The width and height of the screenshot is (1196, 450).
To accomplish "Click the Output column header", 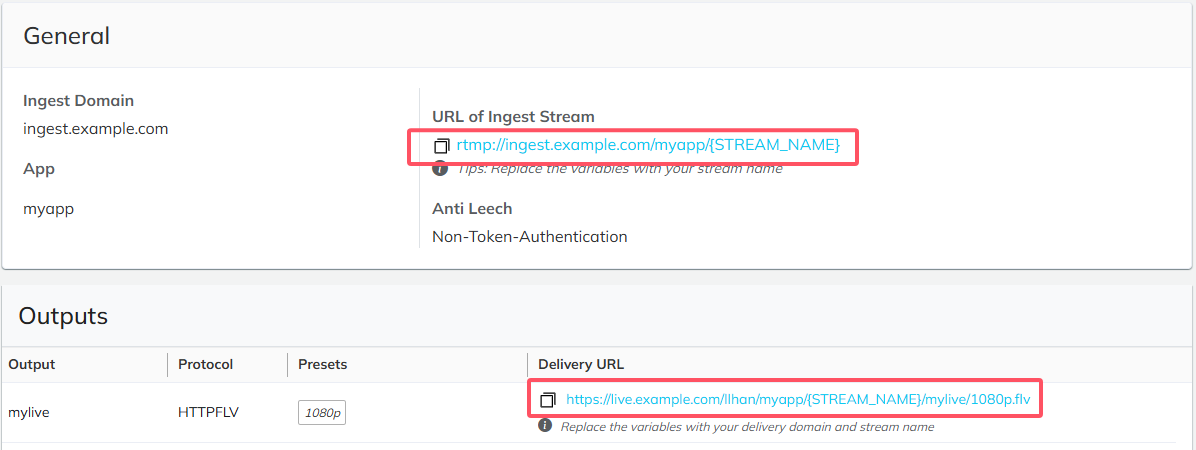I will (31, 365).
